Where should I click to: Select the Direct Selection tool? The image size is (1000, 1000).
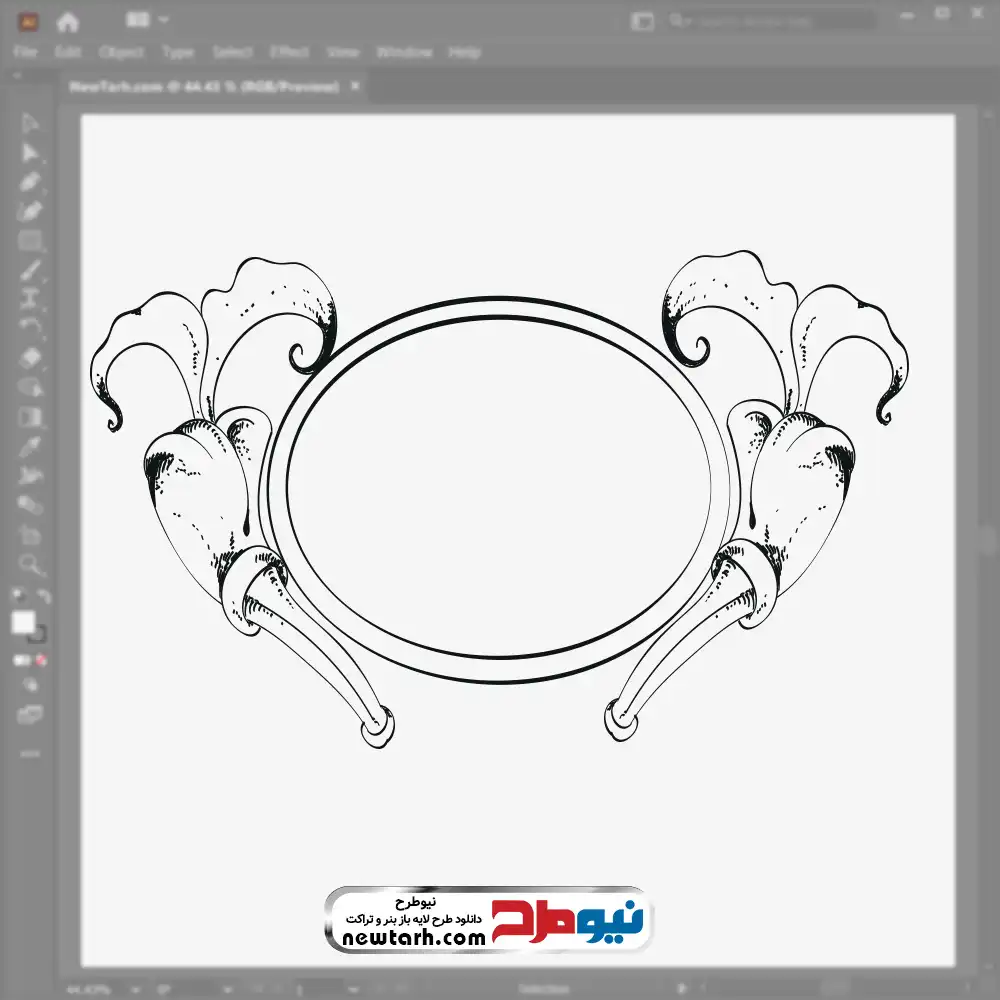30,152
